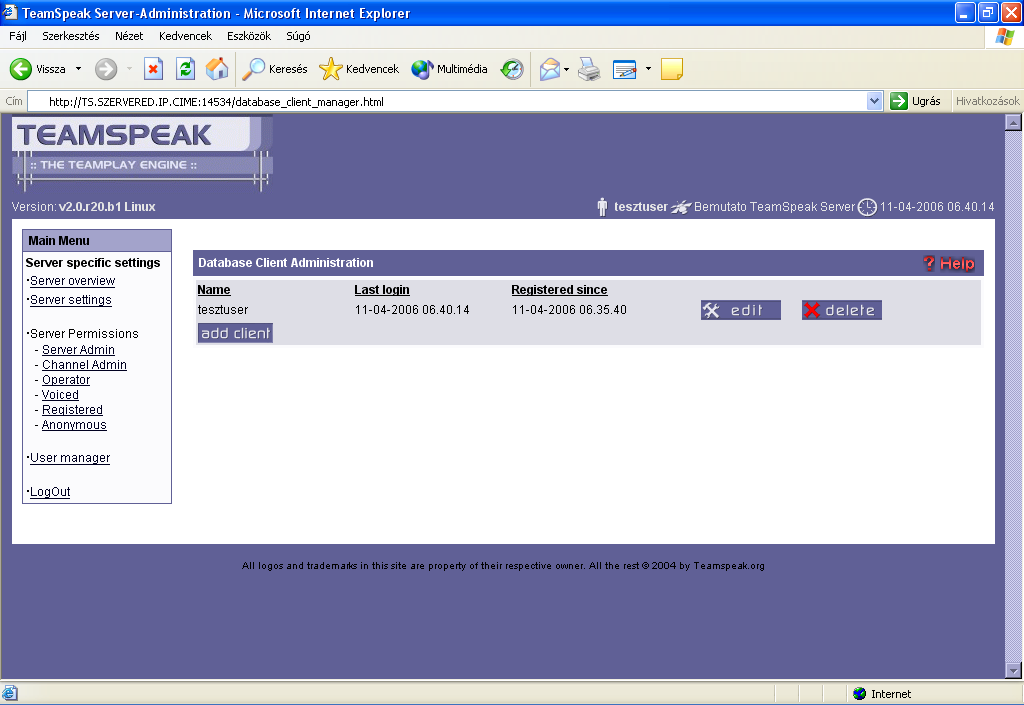Open the Mail button dropdown
1024x705 pixels.
pyautogui.click(x=567, y=69)
